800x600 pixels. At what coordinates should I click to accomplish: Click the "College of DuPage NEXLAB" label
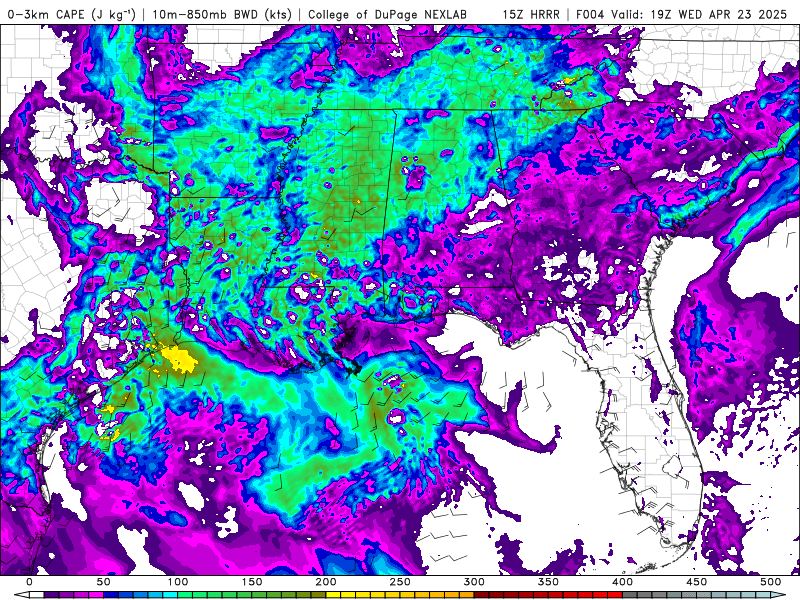click(x=387, y=14)
